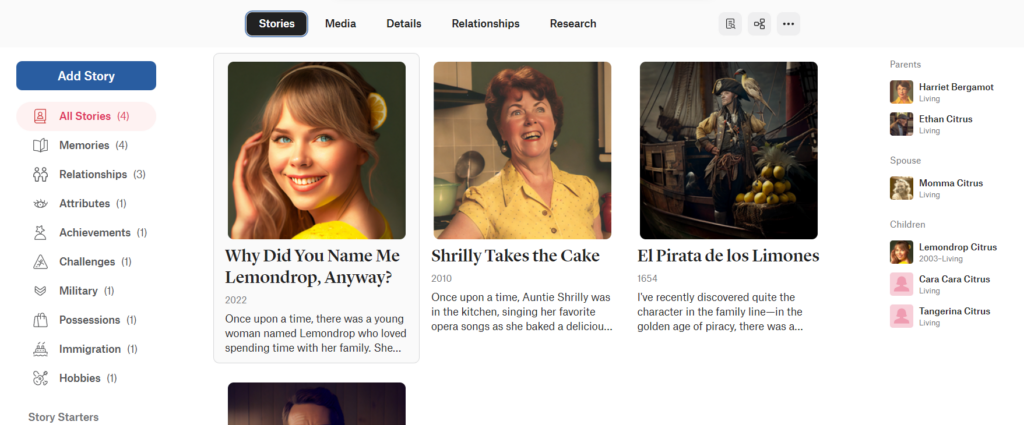
Task: Click Cara Cara Citrus's placeholder avatar
Action: [x=901, y=284]
